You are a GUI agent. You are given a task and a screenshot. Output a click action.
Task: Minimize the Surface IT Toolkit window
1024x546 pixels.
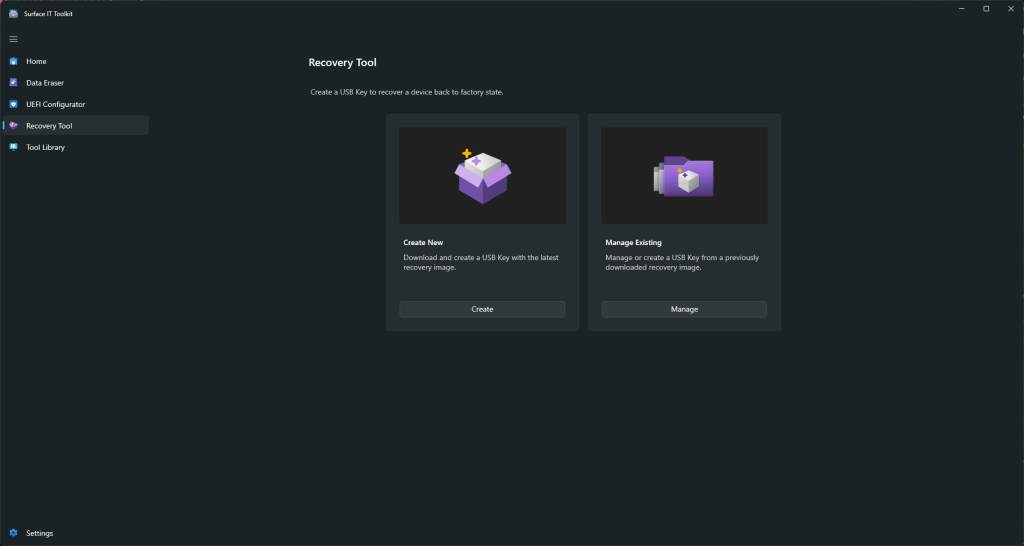[x=962, y=8]
